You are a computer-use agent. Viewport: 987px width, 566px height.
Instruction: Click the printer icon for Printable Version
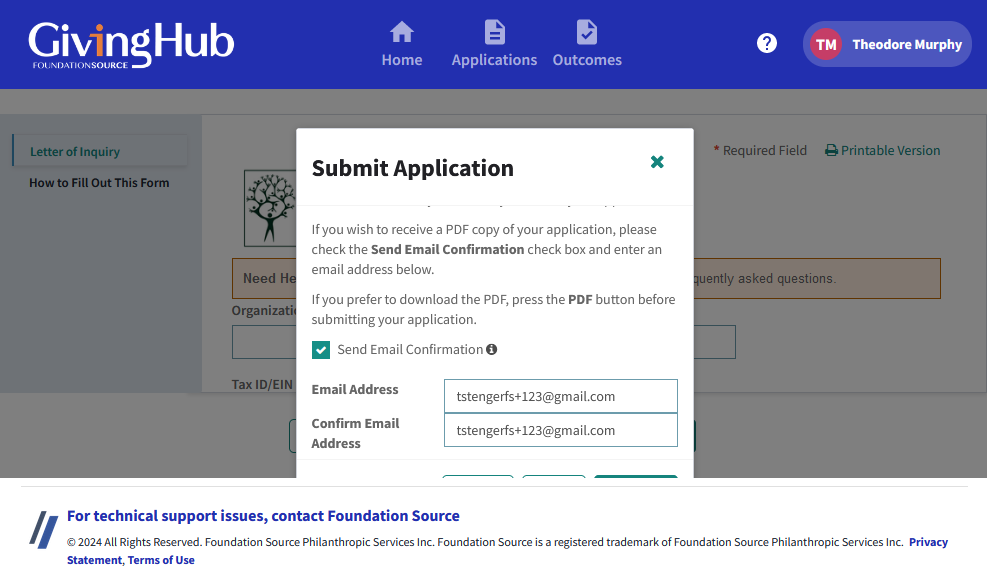[832, 150]
